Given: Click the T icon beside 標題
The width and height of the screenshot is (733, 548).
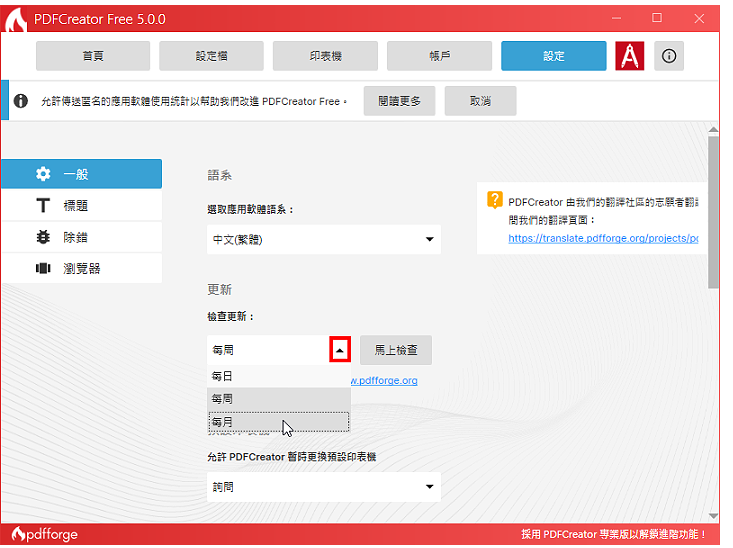Looking at the screenshot, I should pyautogui.click(x=43, y=205).
